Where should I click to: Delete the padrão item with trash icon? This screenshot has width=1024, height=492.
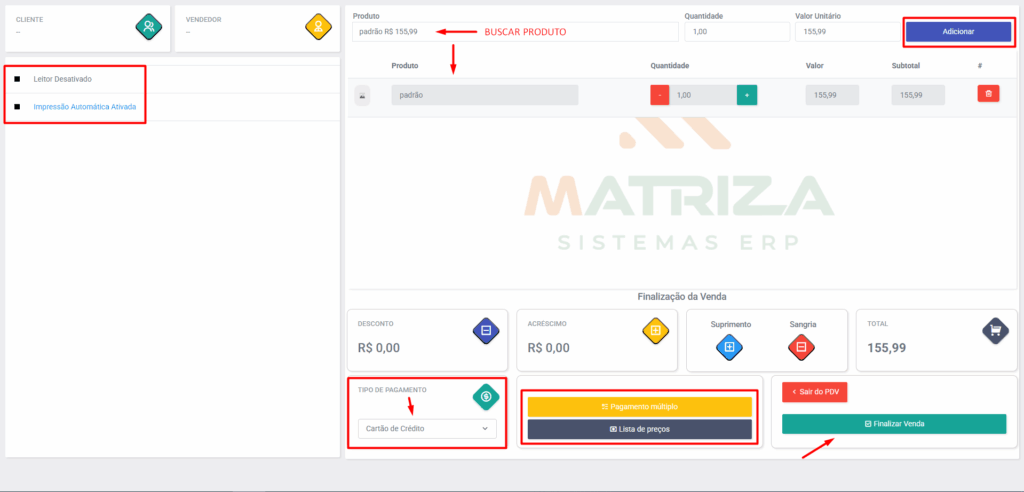click(988, 94)
